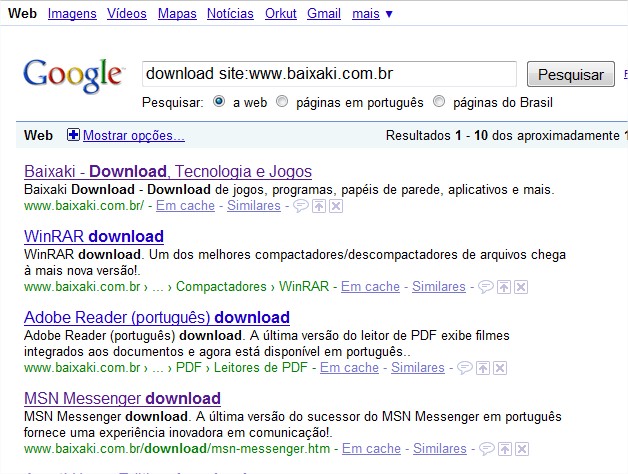Expand the 'mais' dropdown menu
The width and height of the screenshot is (628, 474).
click(x=372, y=14)
